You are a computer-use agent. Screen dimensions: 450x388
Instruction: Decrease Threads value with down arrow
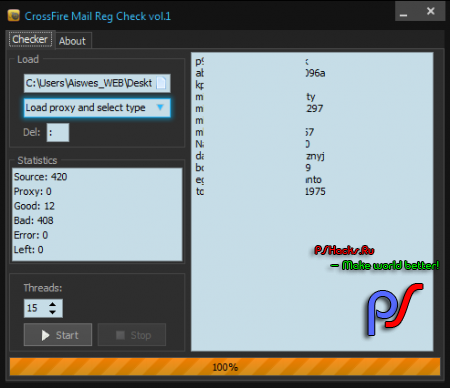(x=52, y=312)
